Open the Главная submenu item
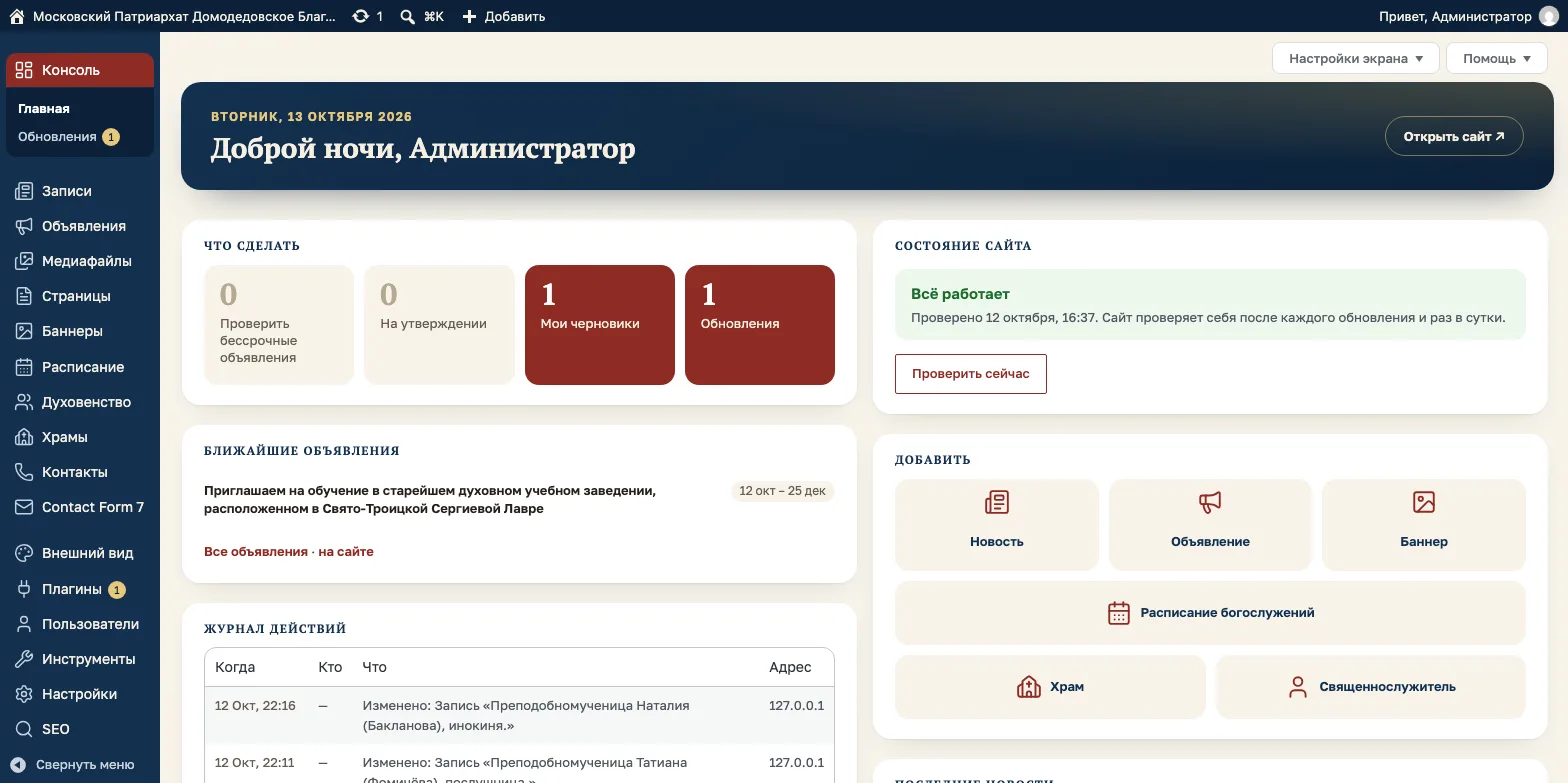1568x783 pixels. coord(44,108)
